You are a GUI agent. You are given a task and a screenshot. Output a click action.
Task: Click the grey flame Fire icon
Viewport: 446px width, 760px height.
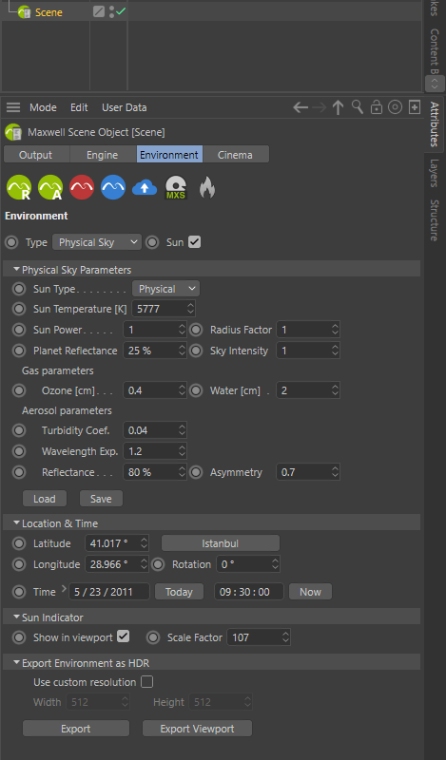(x=207, y=188)
